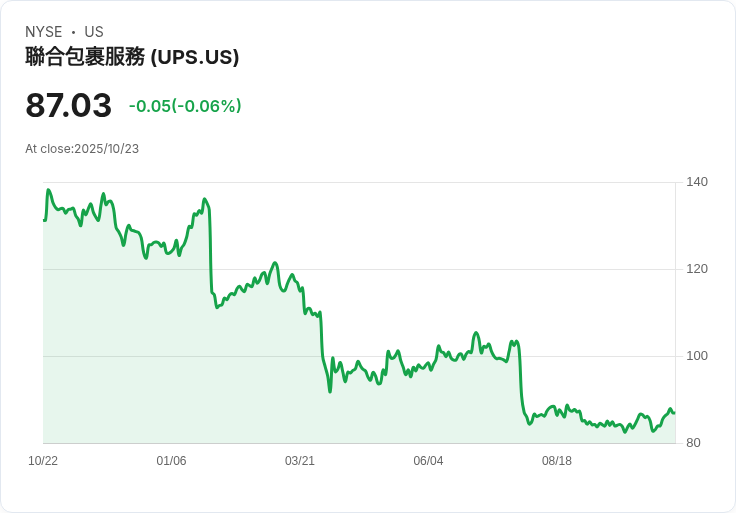Select the 08/18 x-axis date
The image size is (736, 513).
[557, 461]
